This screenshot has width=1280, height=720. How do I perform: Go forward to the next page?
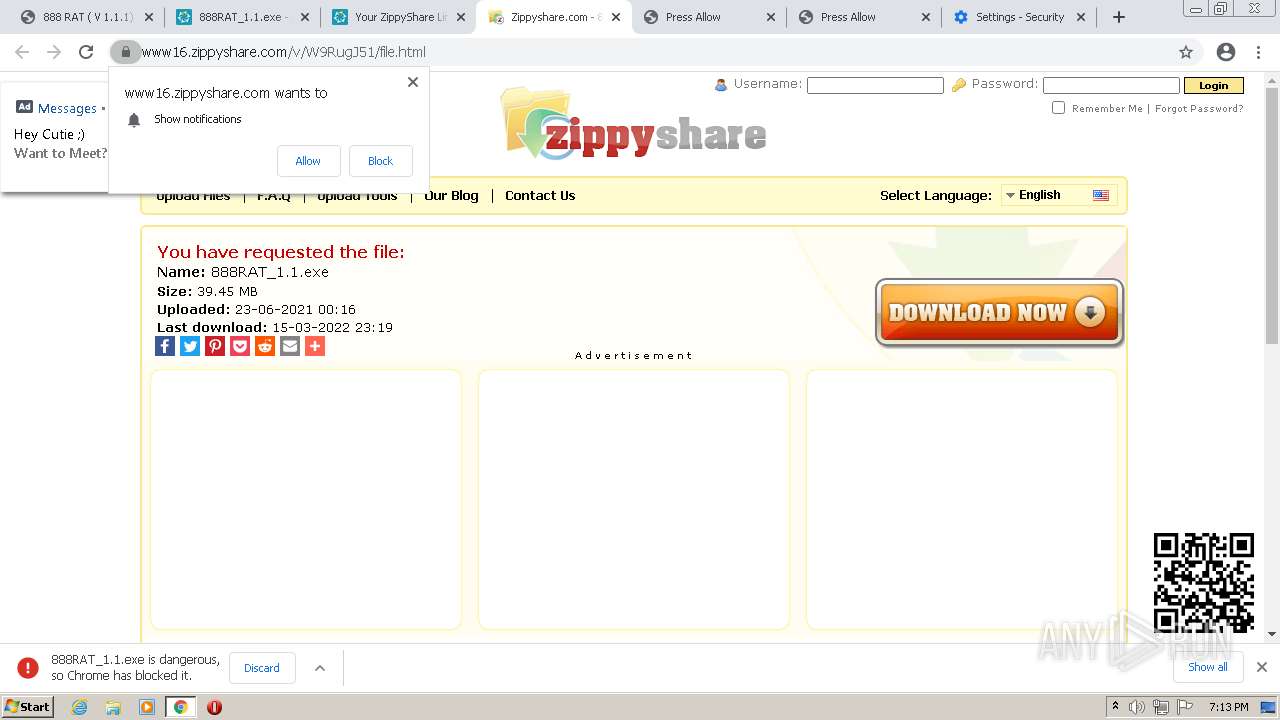click(x=54, y=52)
